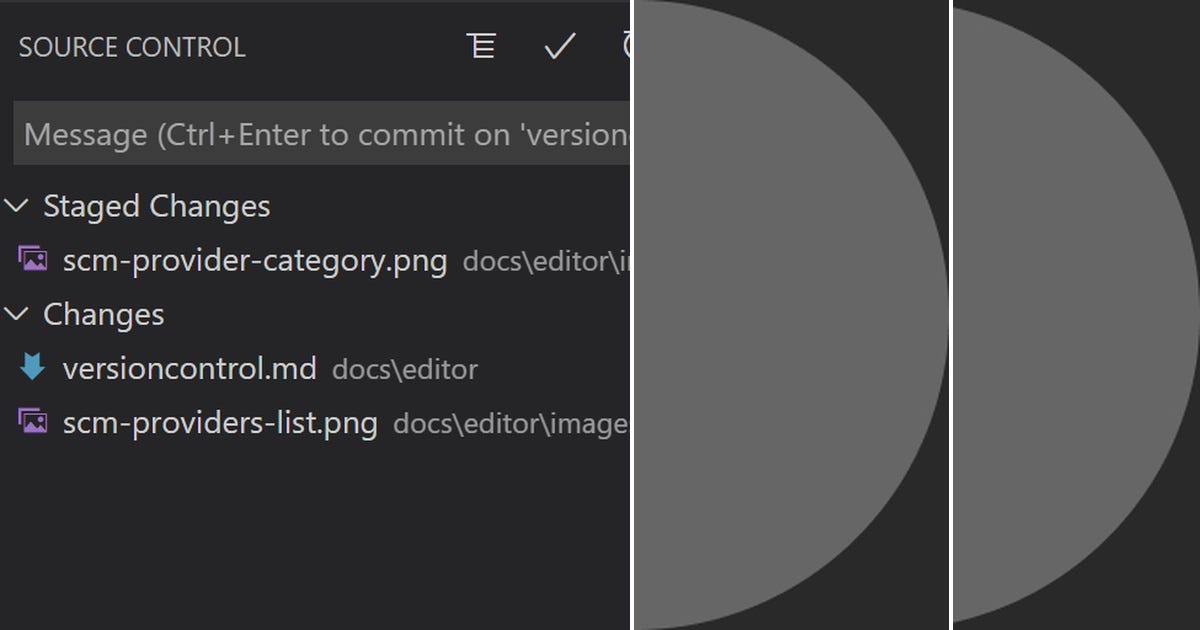
Task: Commit staged changes with the checkmark icon
Action: coord(559,46)
